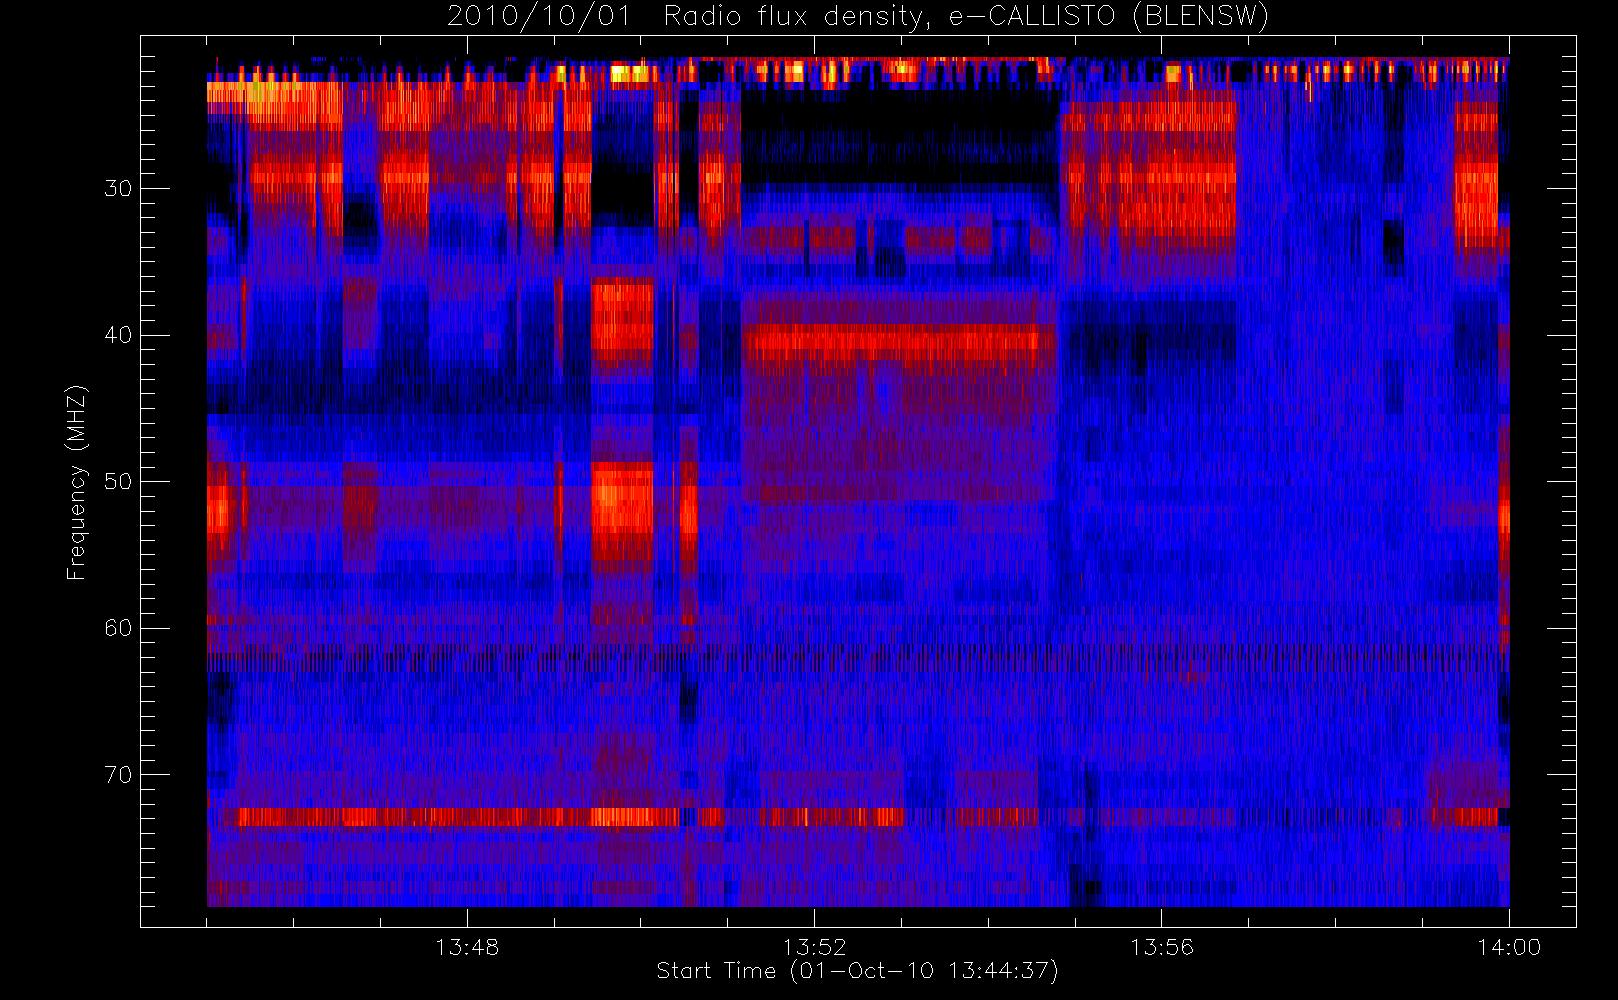Select the vertical 'Frequency (MHZ)' axis label

pos(76,482)
